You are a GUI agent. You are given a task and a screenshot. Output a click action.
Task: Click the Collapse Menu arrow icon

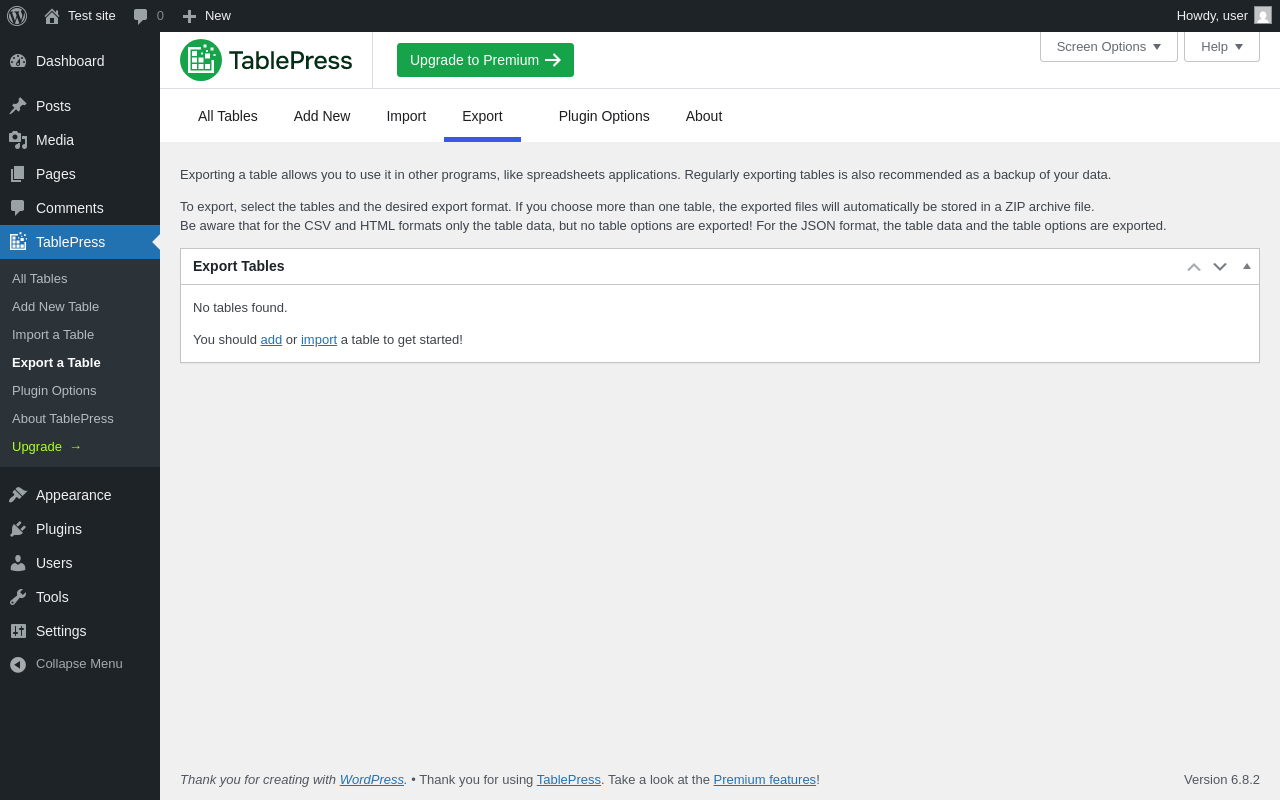coord(18,664)
